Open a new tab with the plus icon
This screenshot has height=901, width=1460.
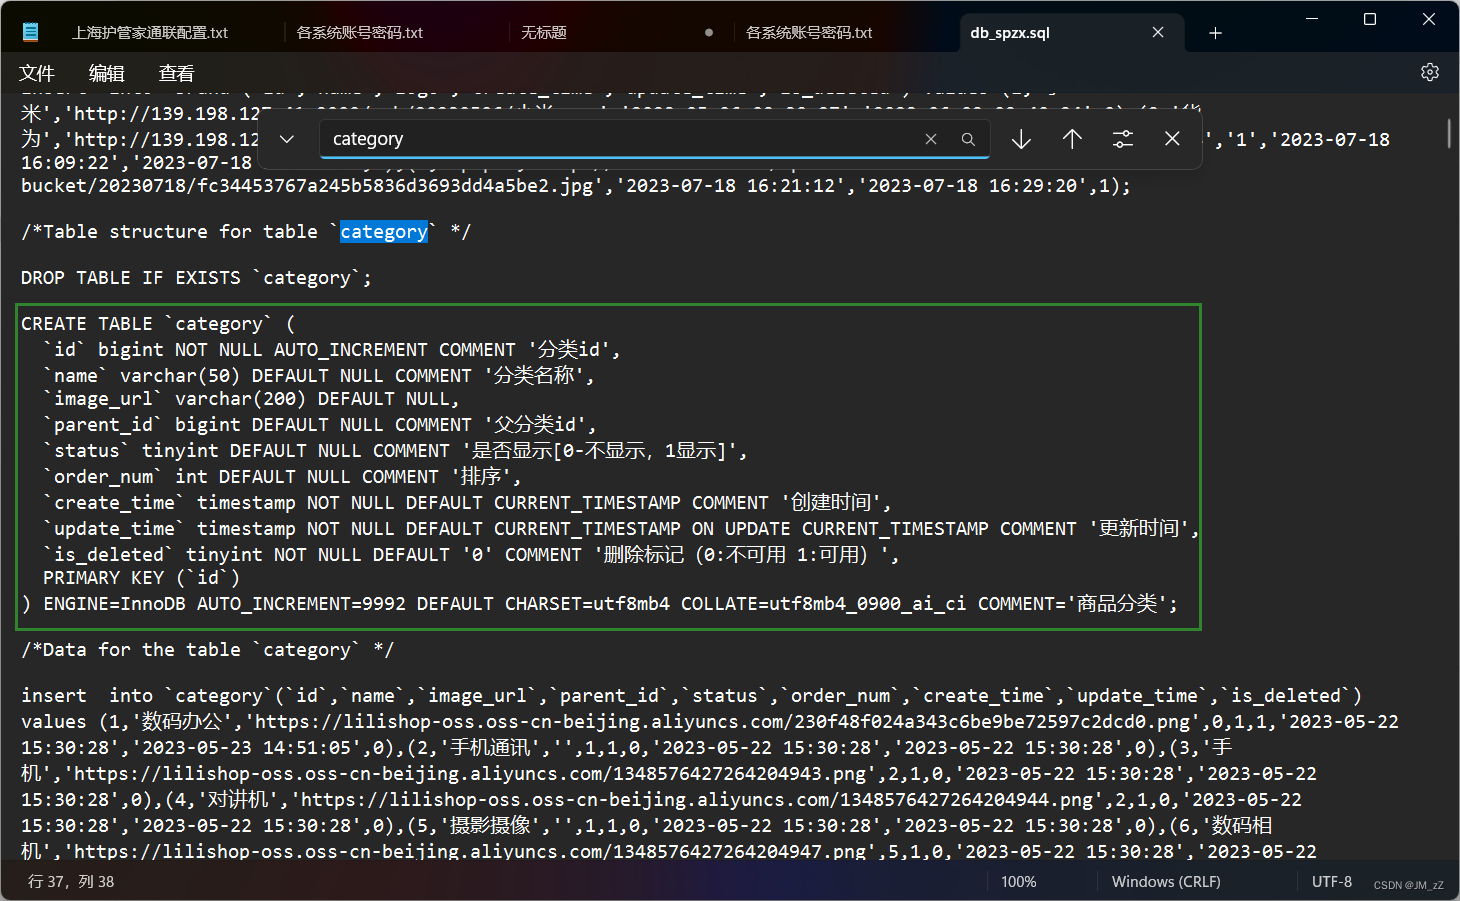tap(1214, 32)
